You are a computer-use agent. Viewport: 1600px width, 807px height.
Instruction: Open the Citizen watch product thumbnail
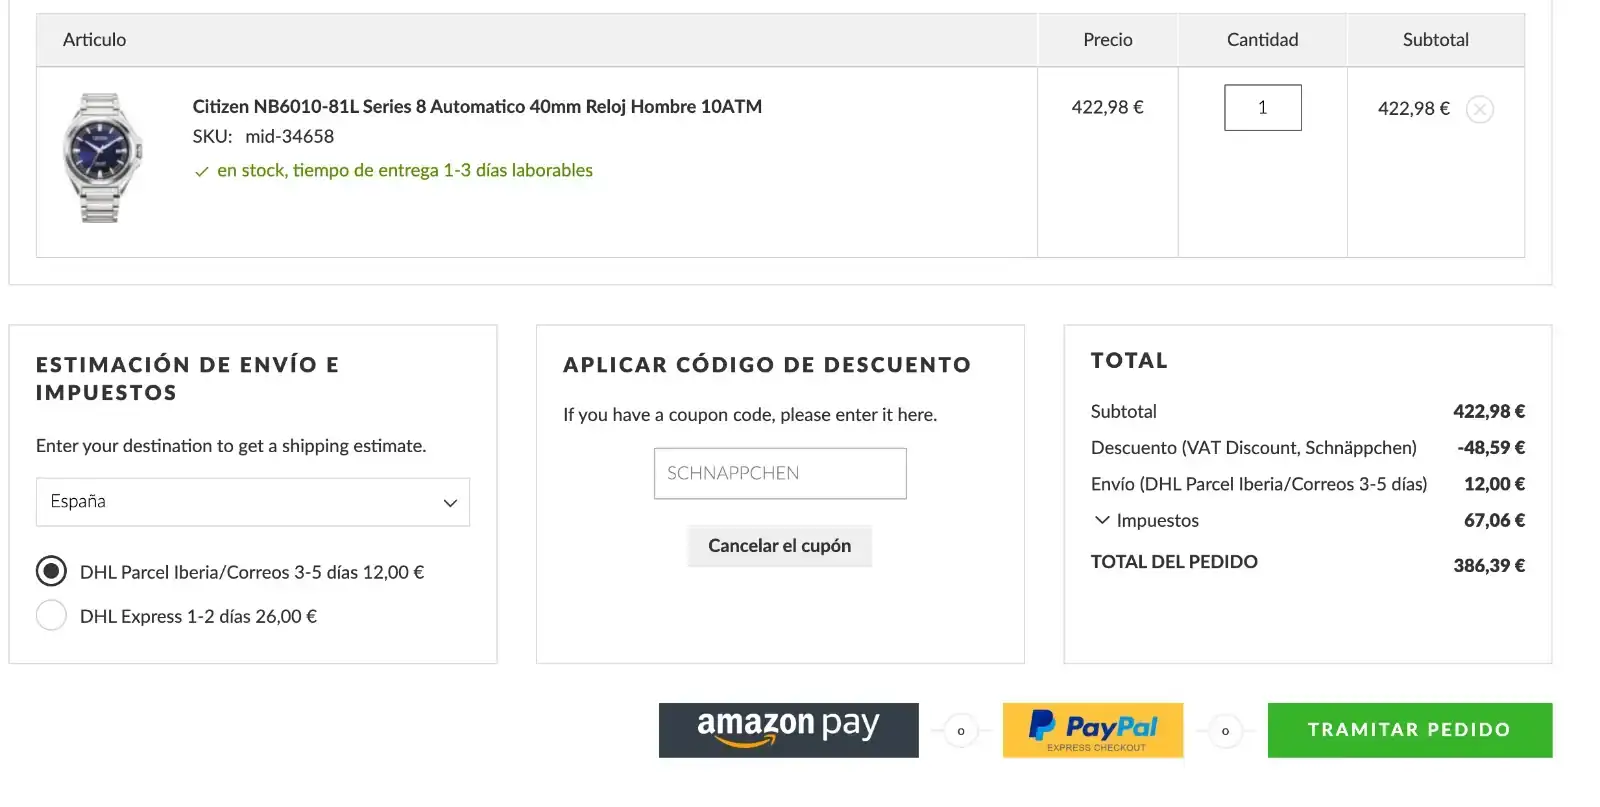pyautogui.click(x=102, y=157)
